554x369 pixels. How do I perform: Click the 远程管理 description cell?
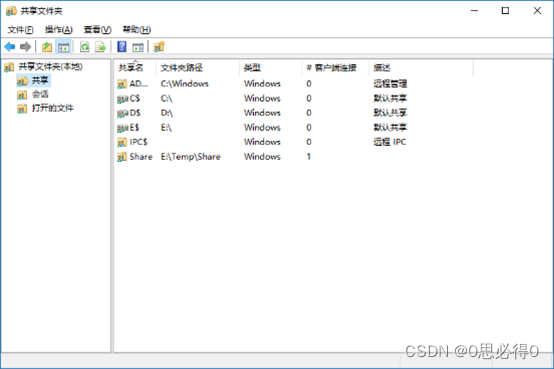tap(390, 84)
